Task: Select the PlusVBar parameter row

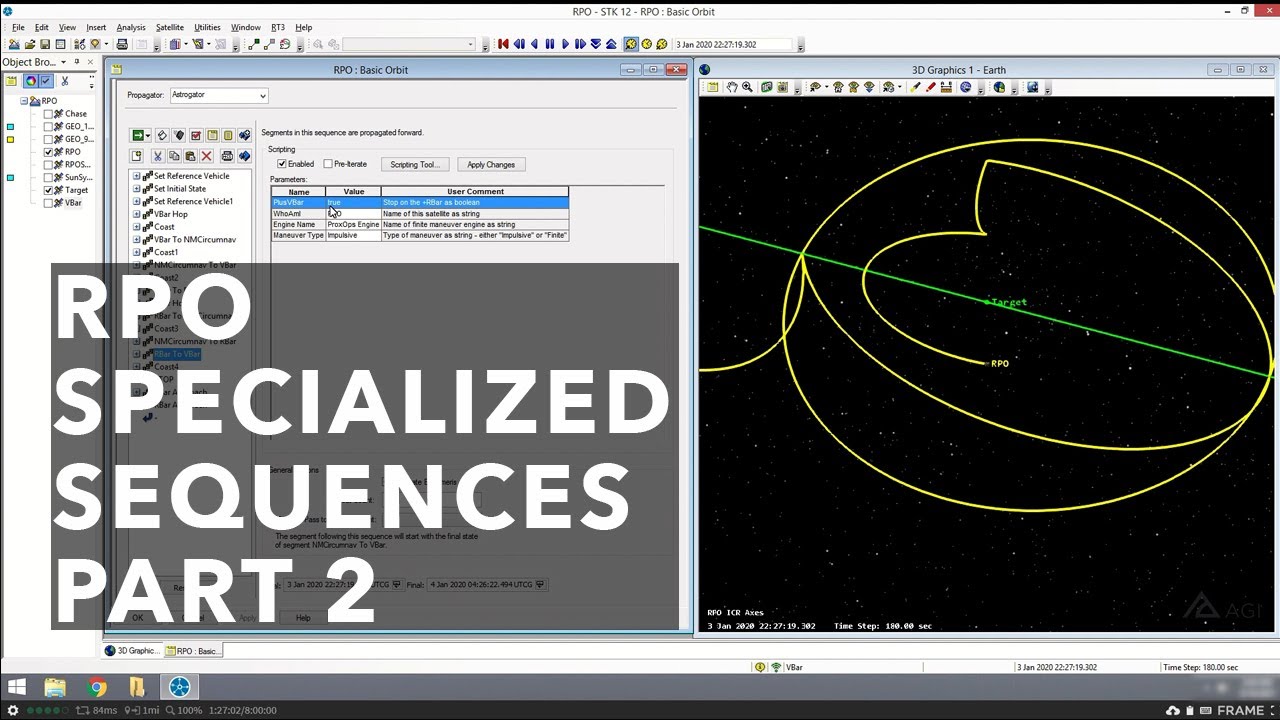Action: click(x=420, y=202)
